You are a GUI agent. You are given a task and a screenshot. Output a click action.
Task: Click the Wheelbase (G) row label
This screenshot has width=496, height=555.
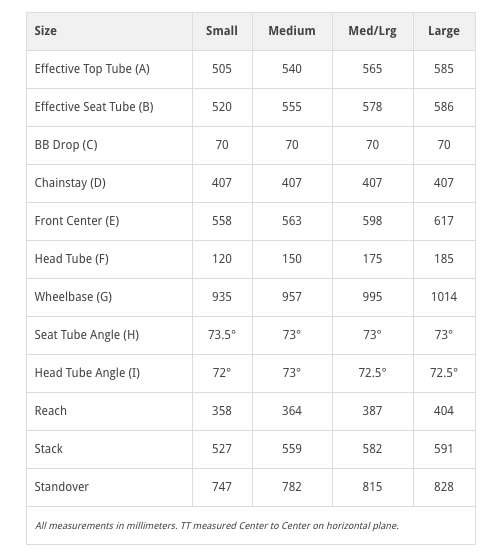pyautogui.click(x=73, y=297)
